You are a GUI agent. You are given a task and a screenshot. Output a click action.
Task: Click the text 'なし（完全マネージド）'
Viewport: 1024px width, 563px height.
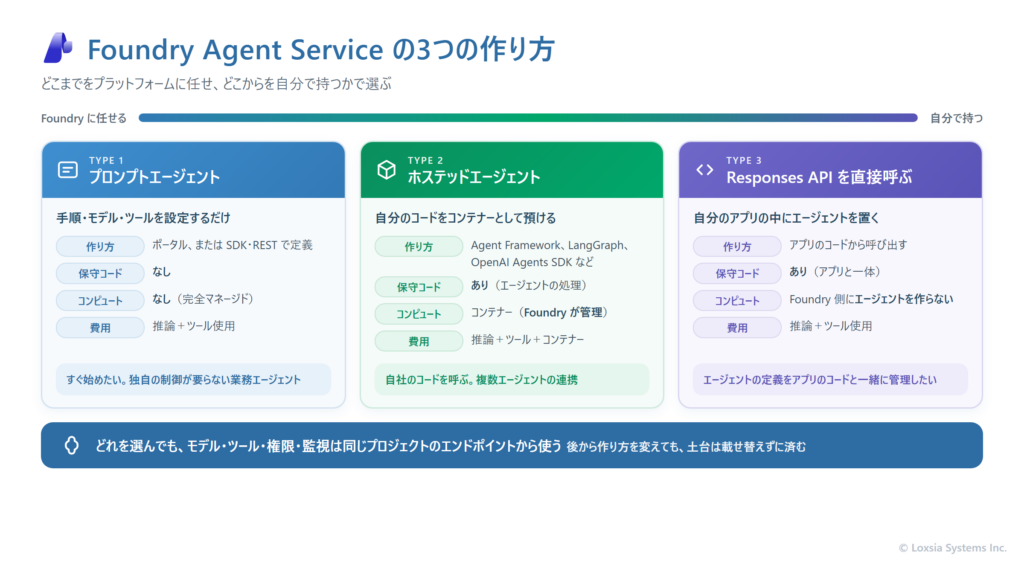pos(203,299)
